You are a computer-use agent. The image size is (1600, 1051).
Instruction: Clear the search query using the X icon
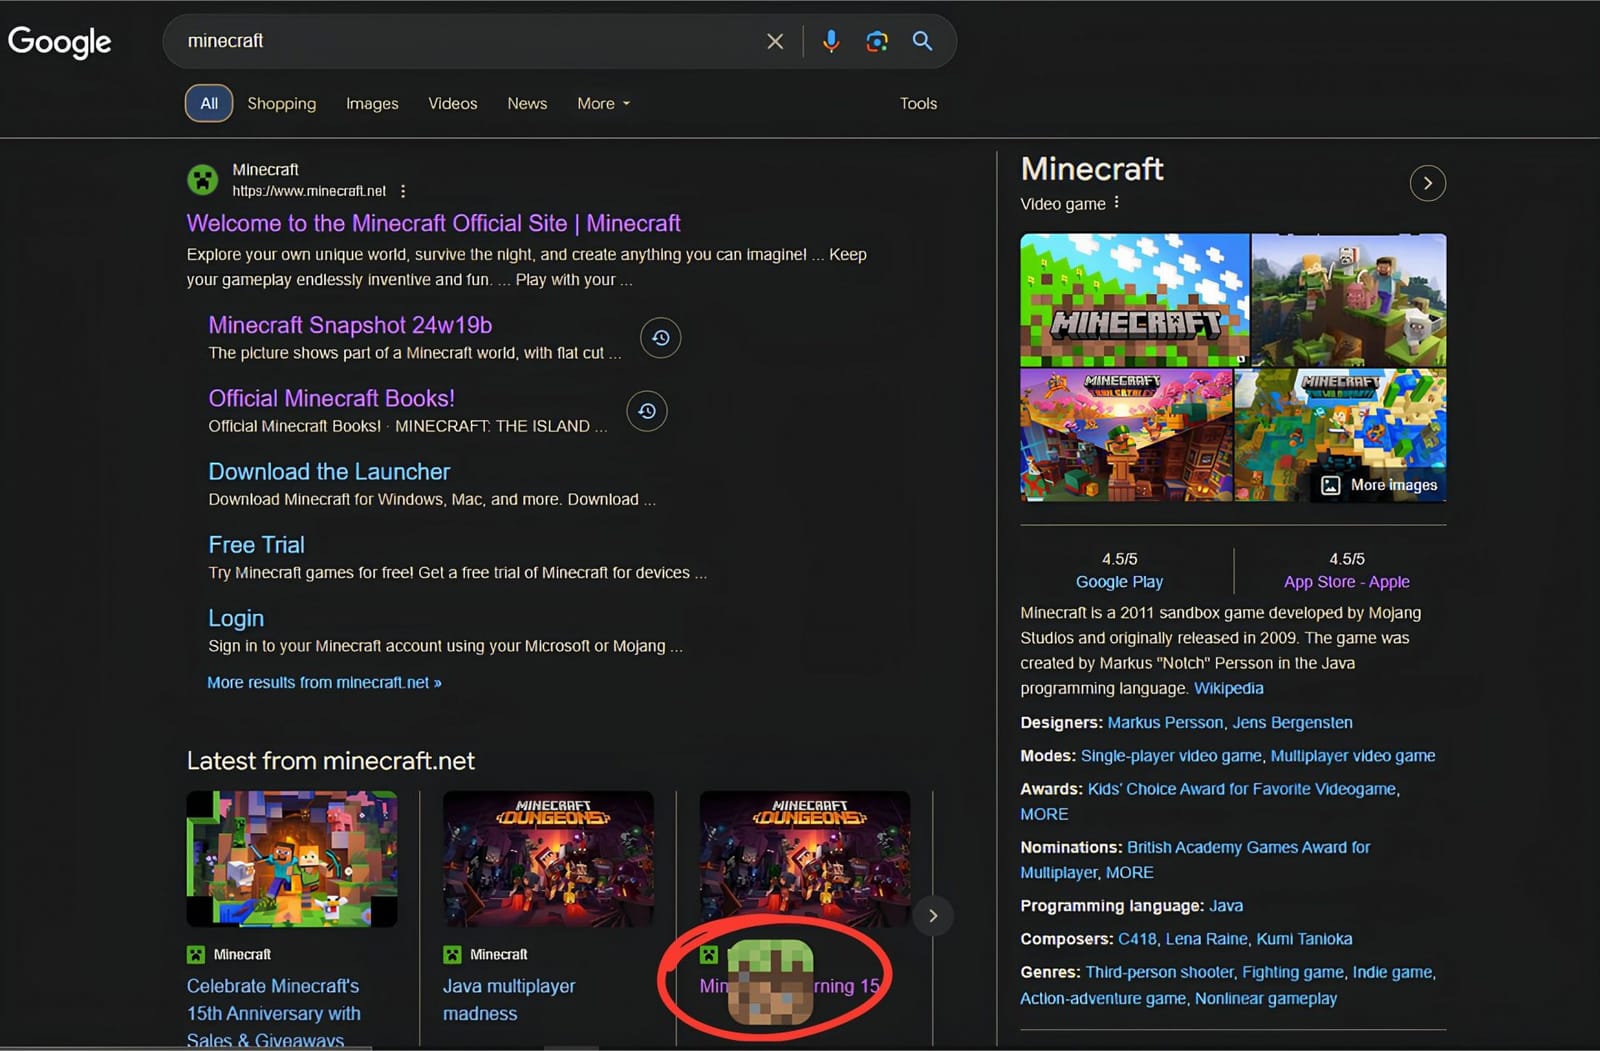point(775,41)
